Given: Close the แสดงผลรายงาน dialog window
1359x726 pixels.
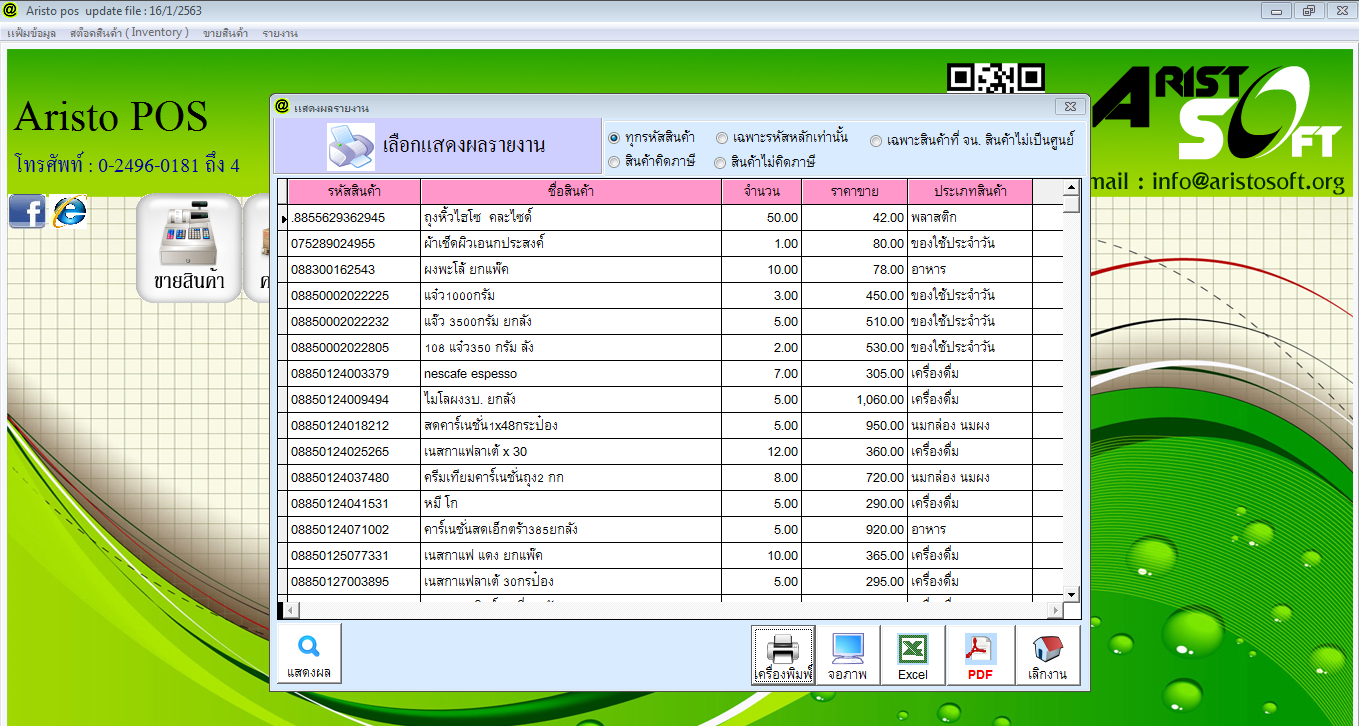Looking at the screenshot, I should tap(1071, 106).
